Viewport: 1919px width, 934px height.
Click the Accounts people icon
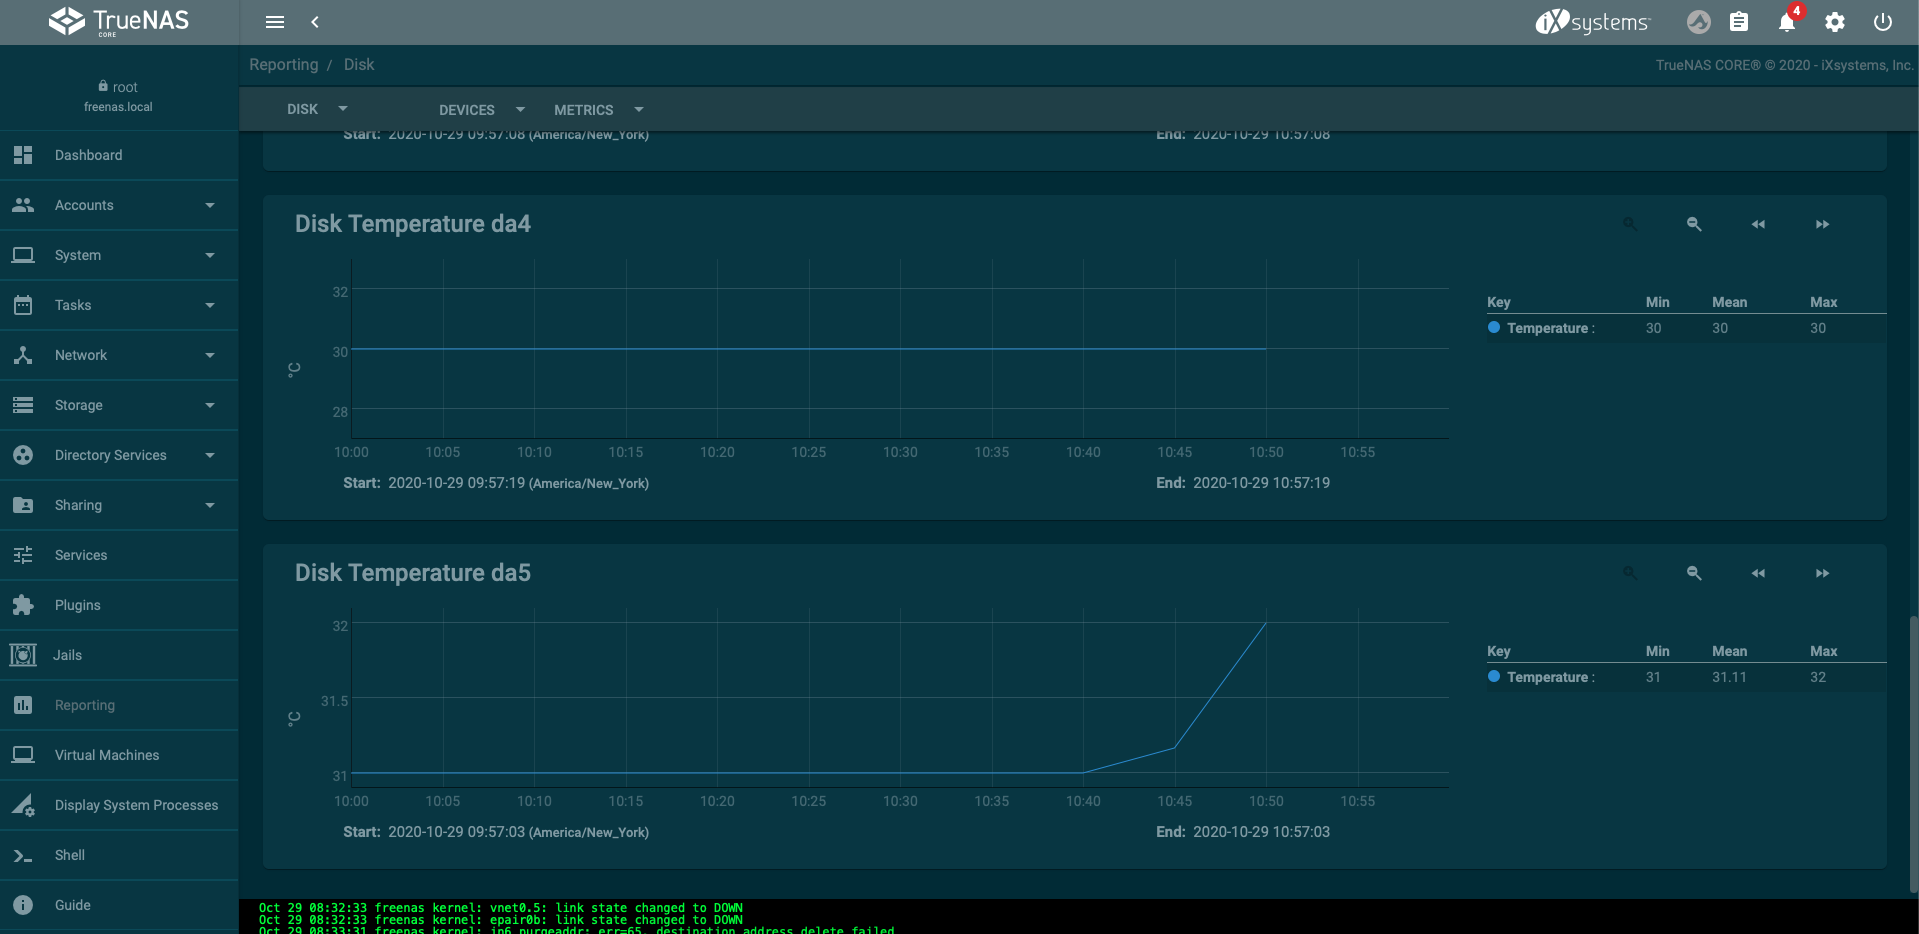(x=23, y=205)
